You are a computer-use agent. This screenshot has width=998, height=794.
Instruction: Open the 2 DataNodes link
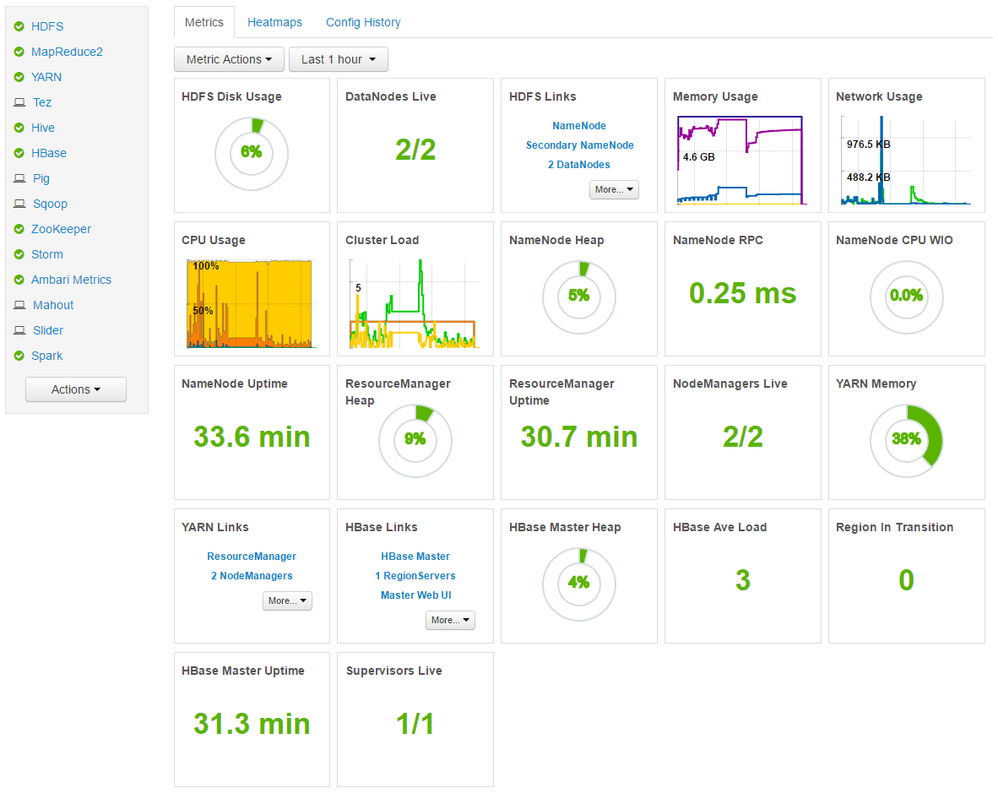(x=579, y=164)
